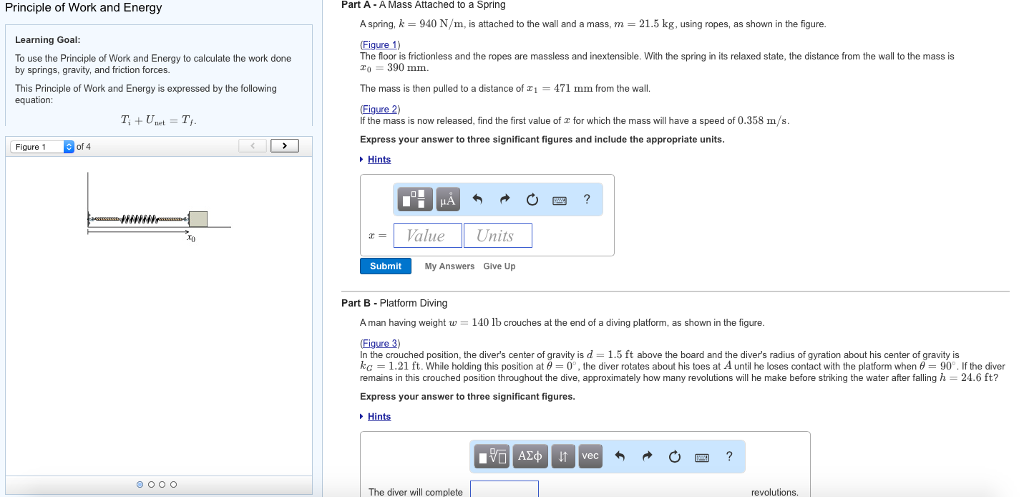Open the Figure 1 link
Viewport: 1024px width, 497px height.
(x=379, y=45)
